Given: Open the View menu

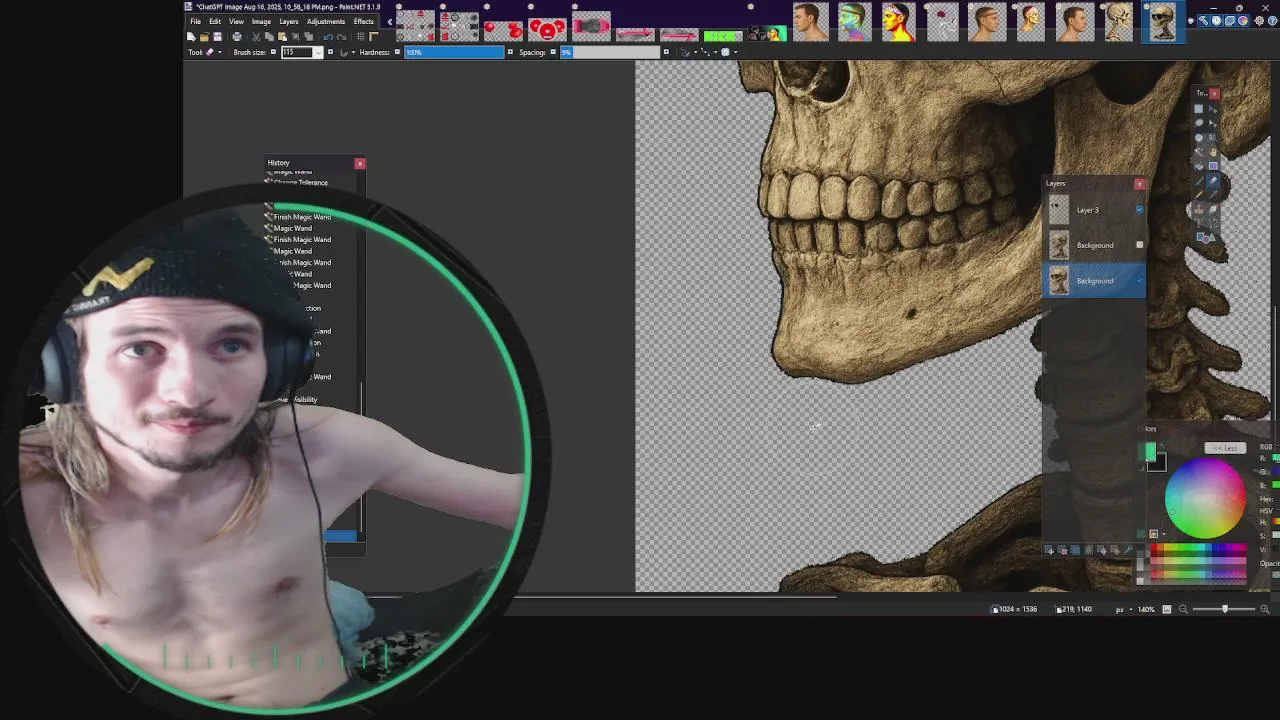Looking at the screenshot, I should coord(236,21).
